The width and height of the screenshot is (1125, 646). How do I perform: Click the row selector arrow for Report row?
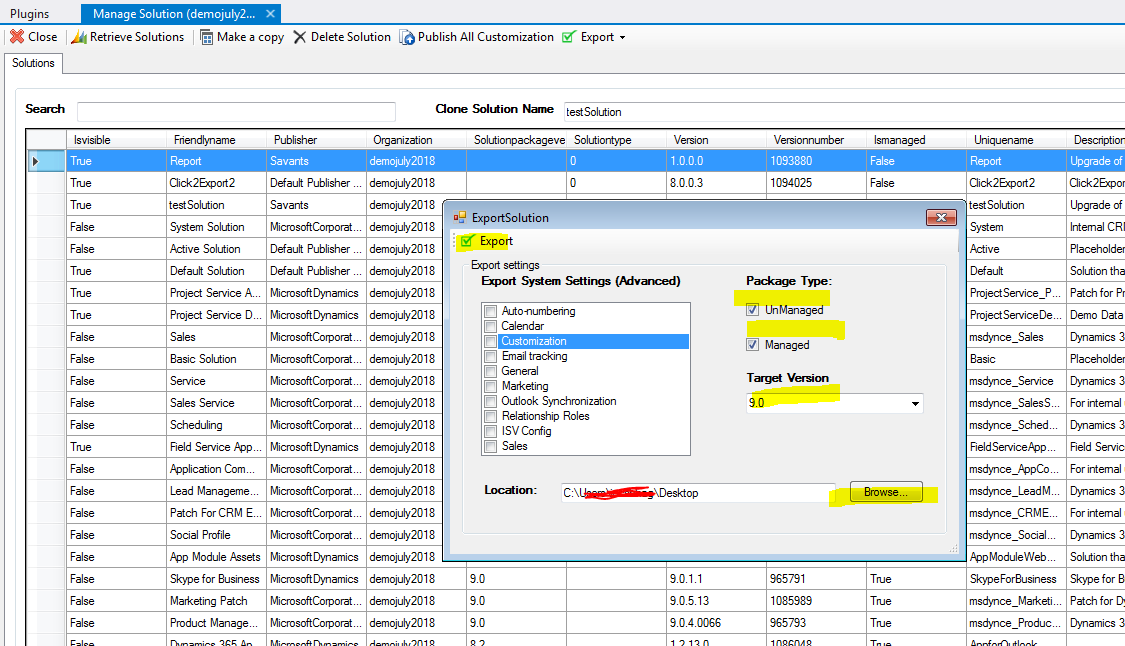click(35, 162)
